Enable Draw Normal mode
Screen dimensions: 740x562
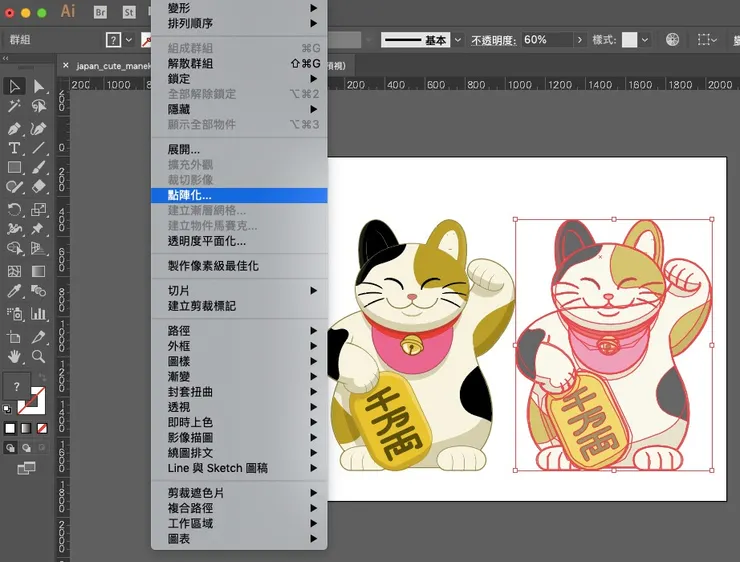[10, 447]
